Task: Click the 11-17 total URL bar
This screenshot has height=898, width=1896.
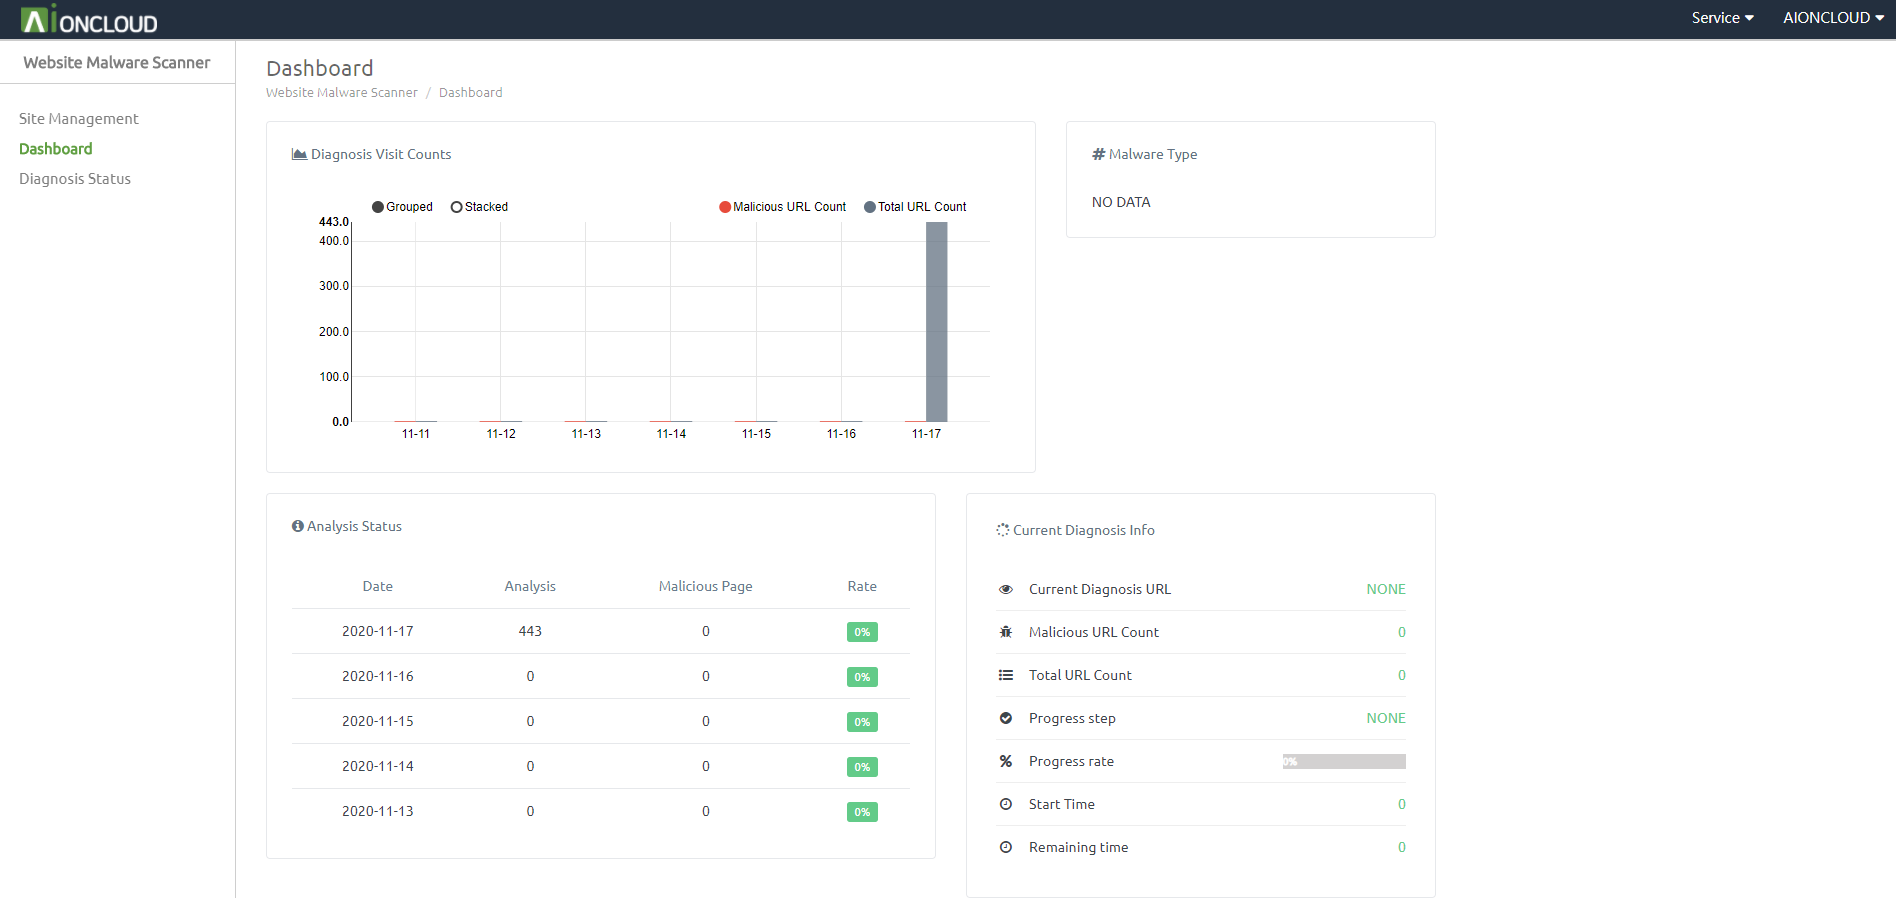Action: pyautogui.click(x=937, y=322)
